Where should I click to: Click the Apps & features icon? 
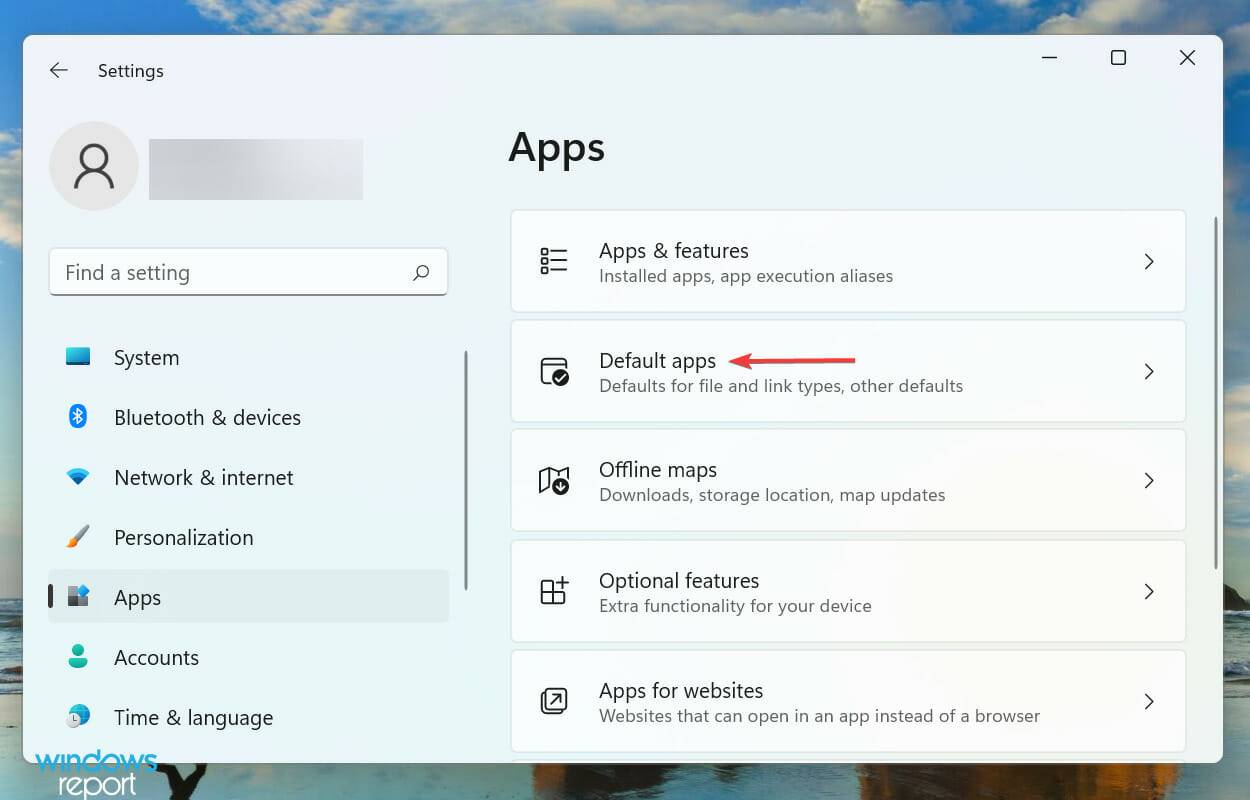click(554, 261)
